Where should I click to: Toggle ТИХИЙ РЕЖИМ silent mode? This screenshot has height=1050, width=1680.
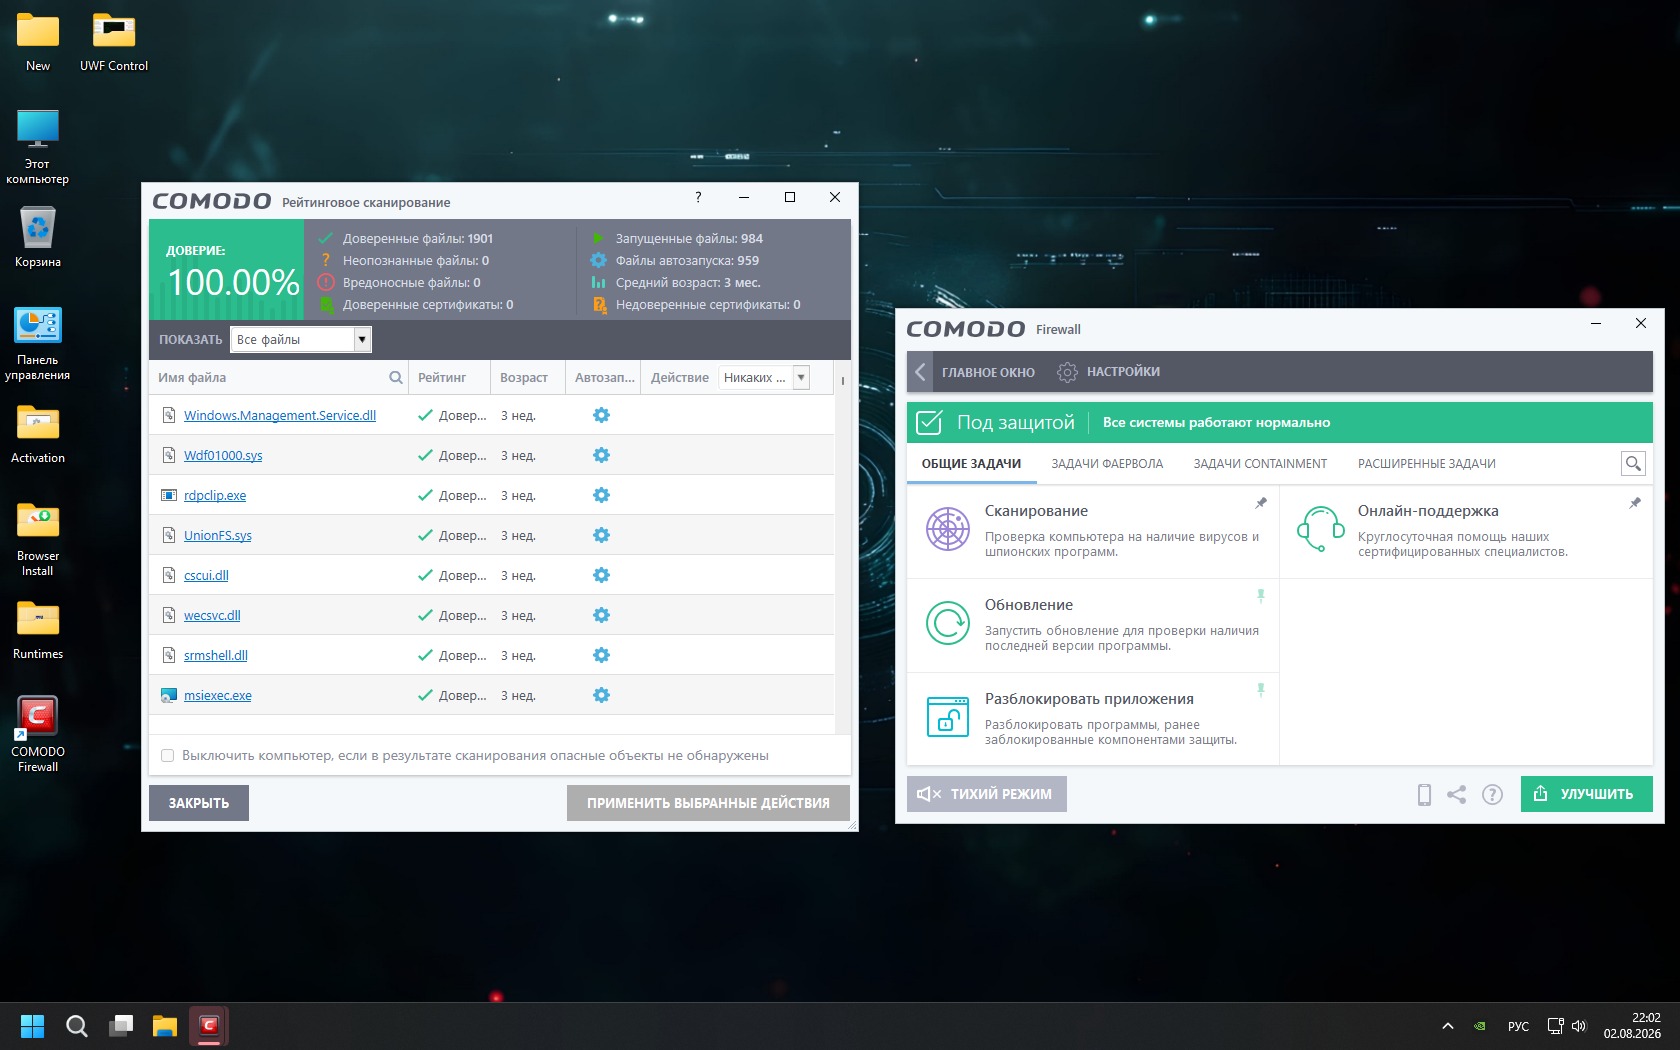986,794
